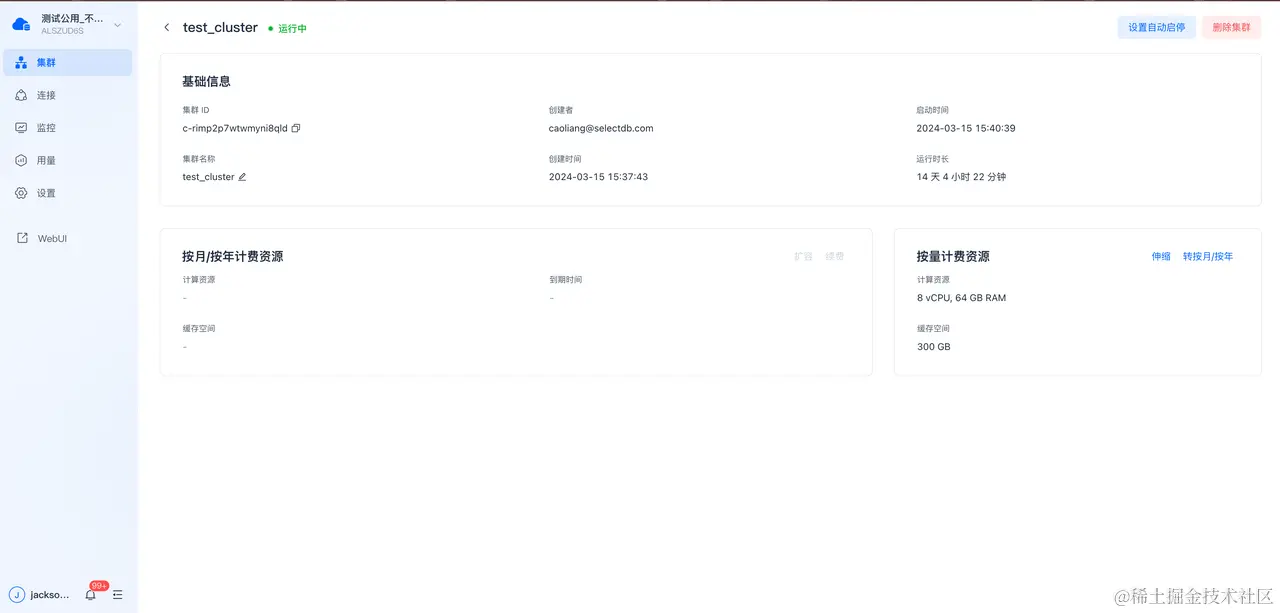Copy the cluster ID using copy icon

[x=294, y=128]
